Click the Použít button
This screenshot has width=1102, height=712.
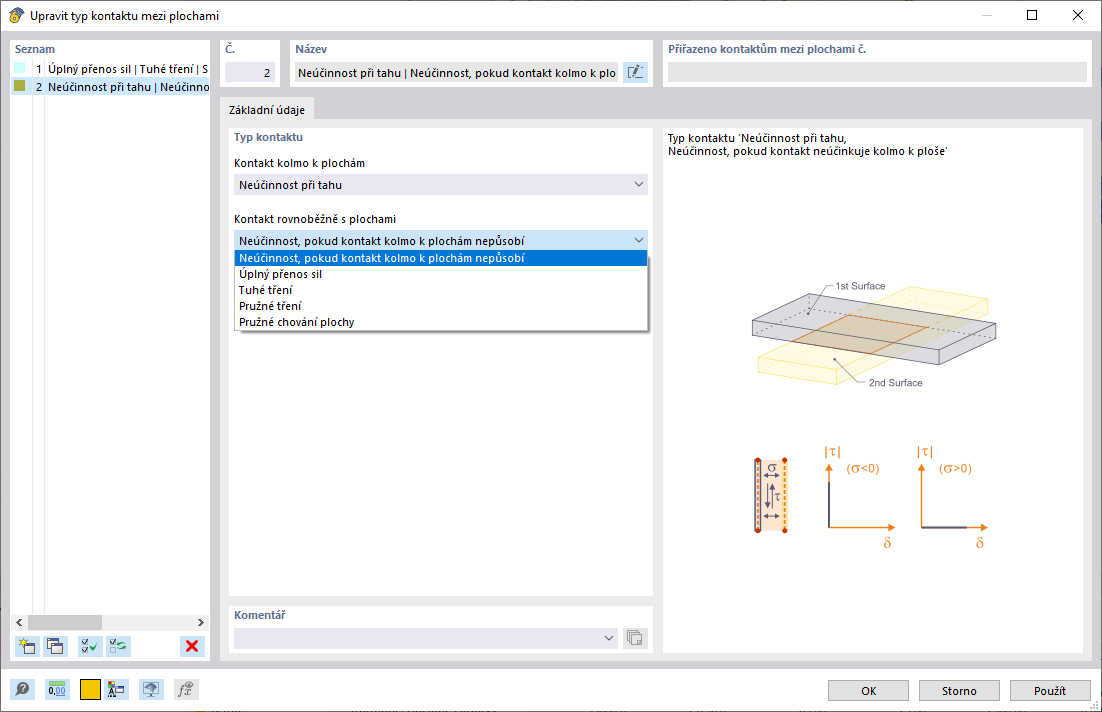point(1050,691)
